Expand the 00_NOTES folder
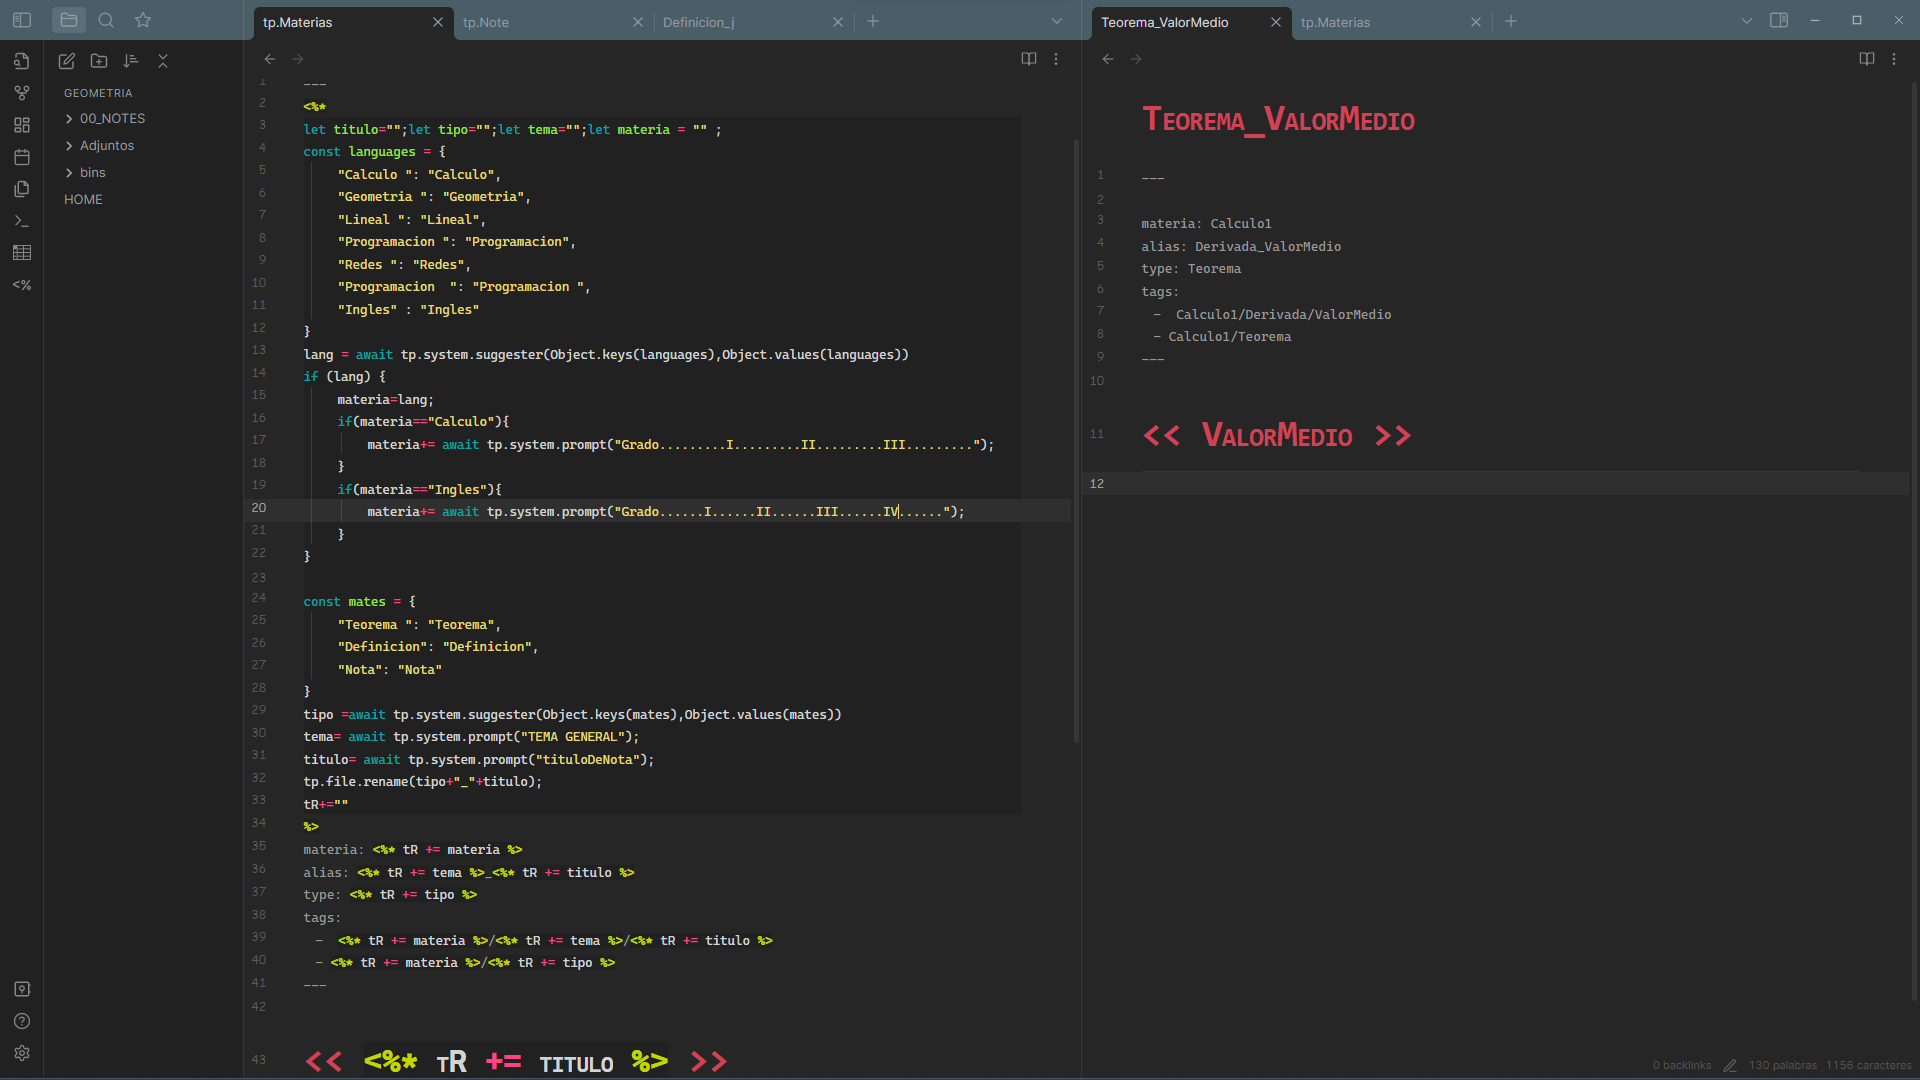The image size is (1920, 1080). pyautogui.click(x=68, y=118)
